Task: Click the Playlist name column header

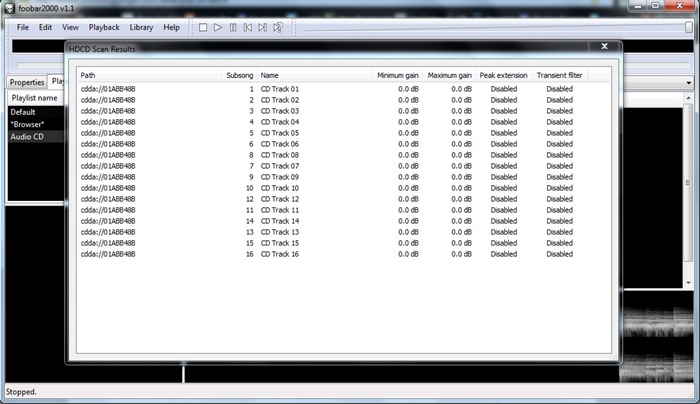Action: click(x=36, y=98)
